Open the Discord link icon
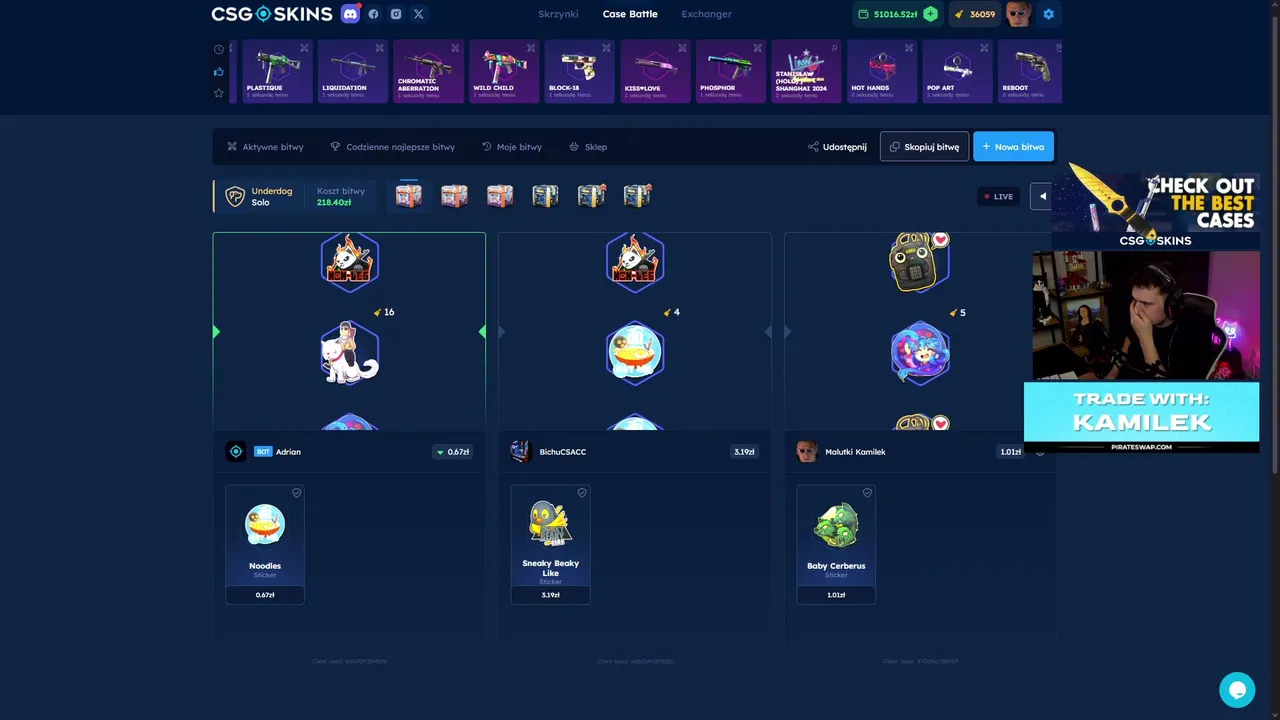 pos(350,14)
